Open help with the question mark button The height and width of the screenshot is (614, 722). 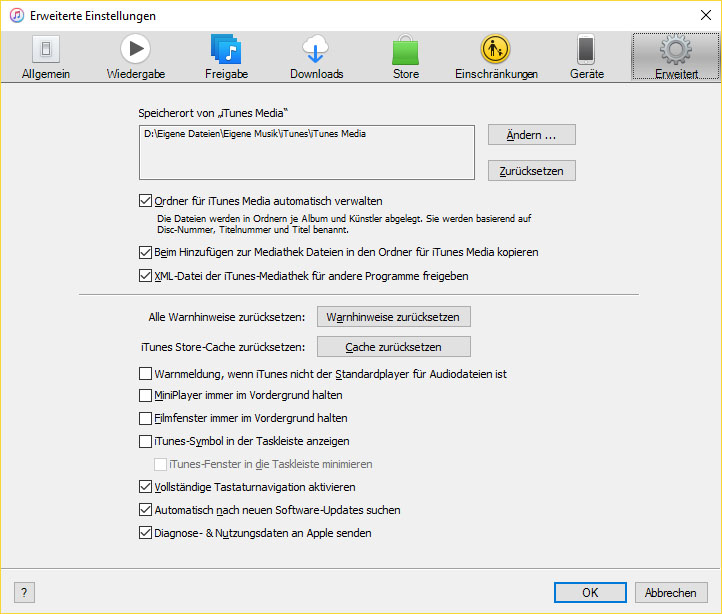pyautogui.click(x=24, y=592)
